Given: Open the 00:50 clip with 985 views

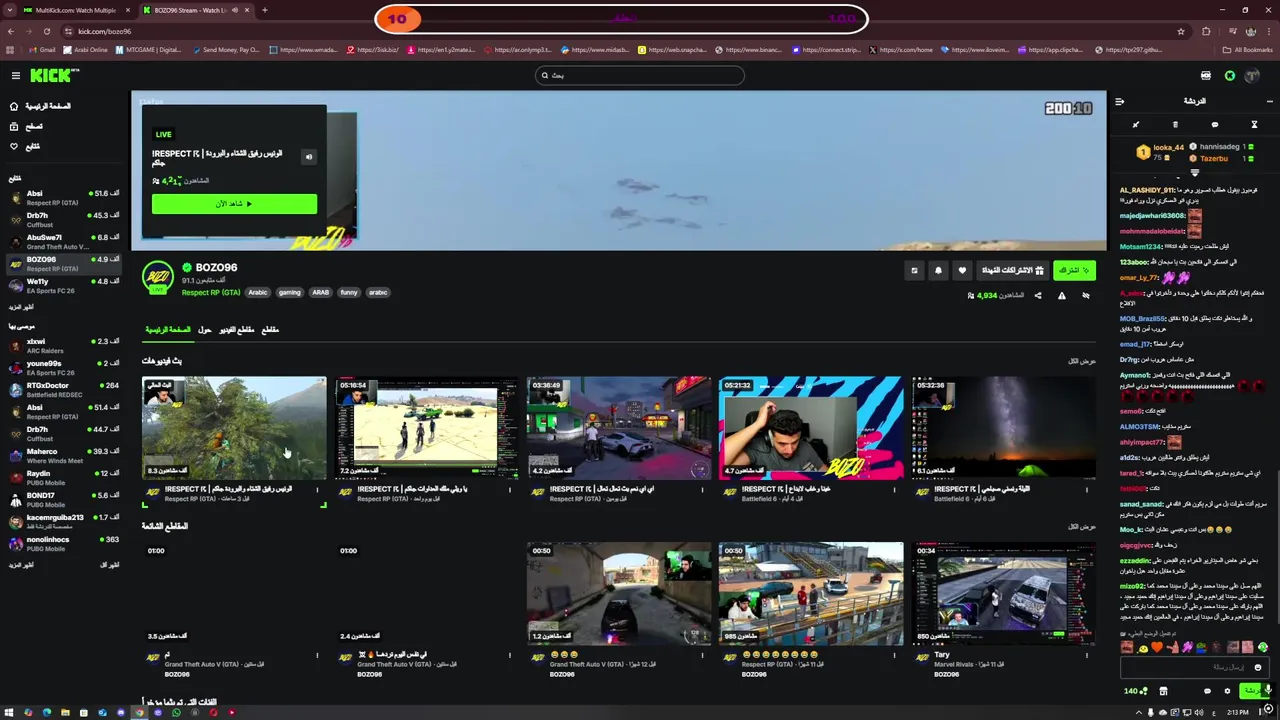Looking at the screenshot, I should pos(811,594).
